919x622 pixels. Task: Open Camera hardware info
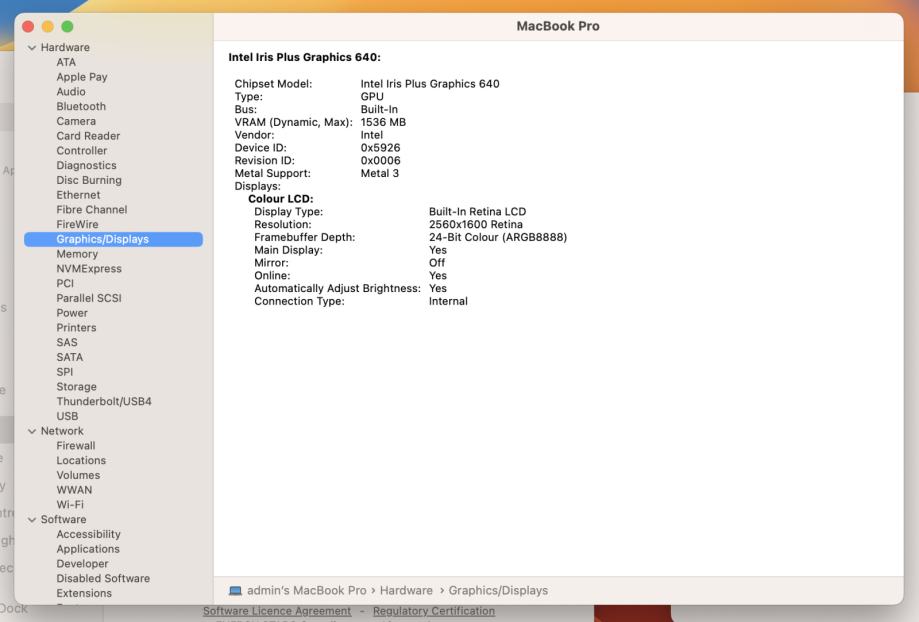coord(76,121)
